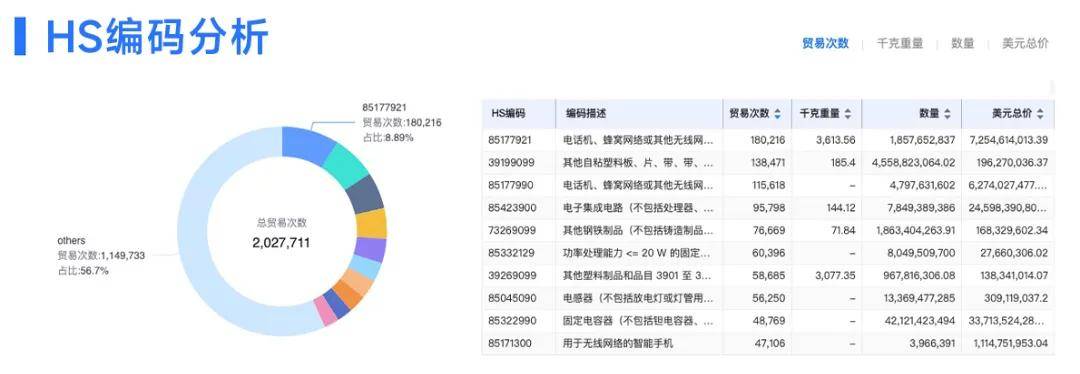Click weight value 3,613.56
This screenshot has width=1080, height=374.
[835, 140]
